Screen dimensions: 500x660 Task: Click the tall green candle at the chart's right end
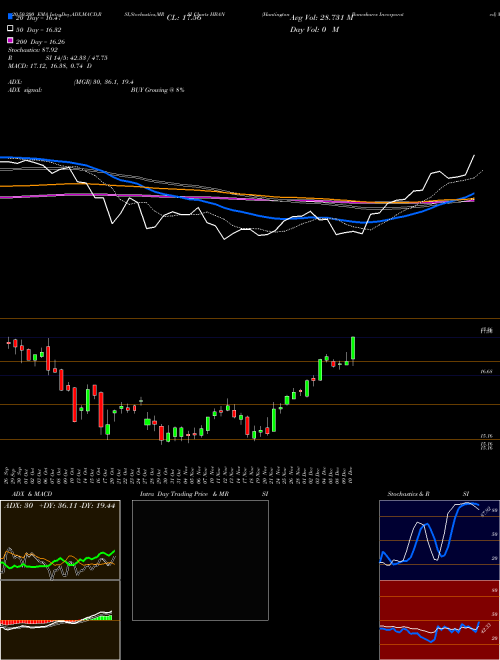(x=353, y=348)
